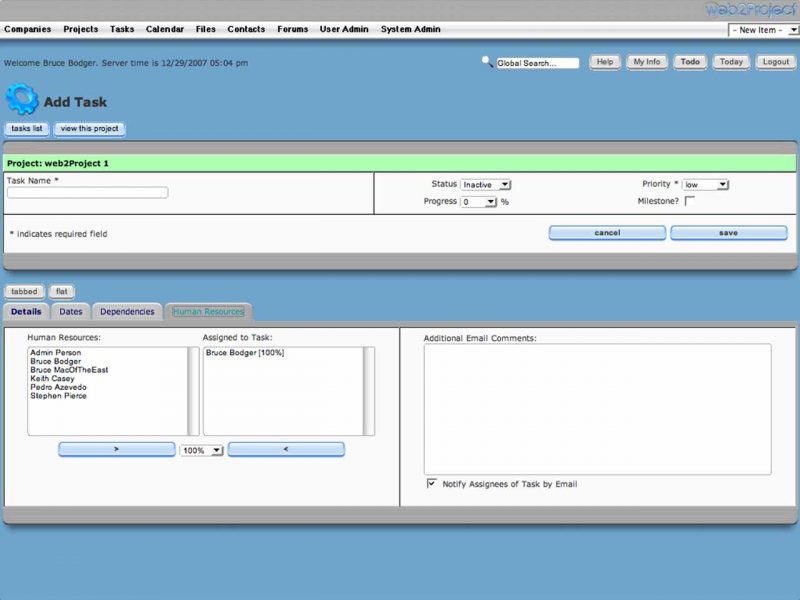Save the new task
Viewport: 800px width, 600px height.
[x=728, y=232]
